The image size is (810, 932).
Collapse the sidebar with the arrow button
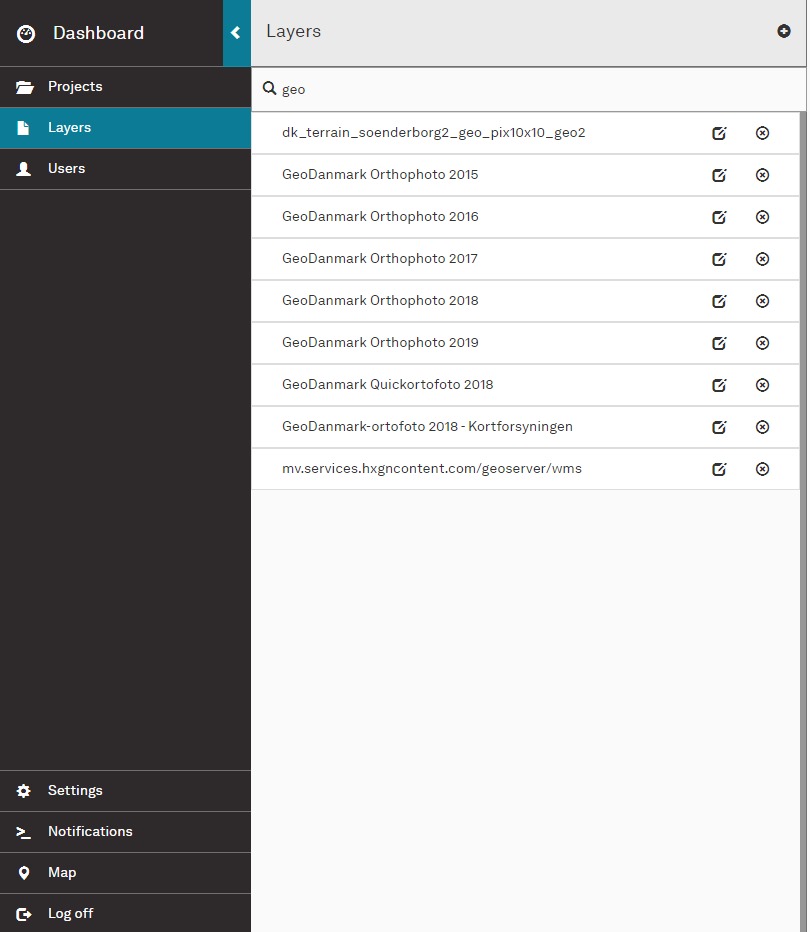point(236,33)
